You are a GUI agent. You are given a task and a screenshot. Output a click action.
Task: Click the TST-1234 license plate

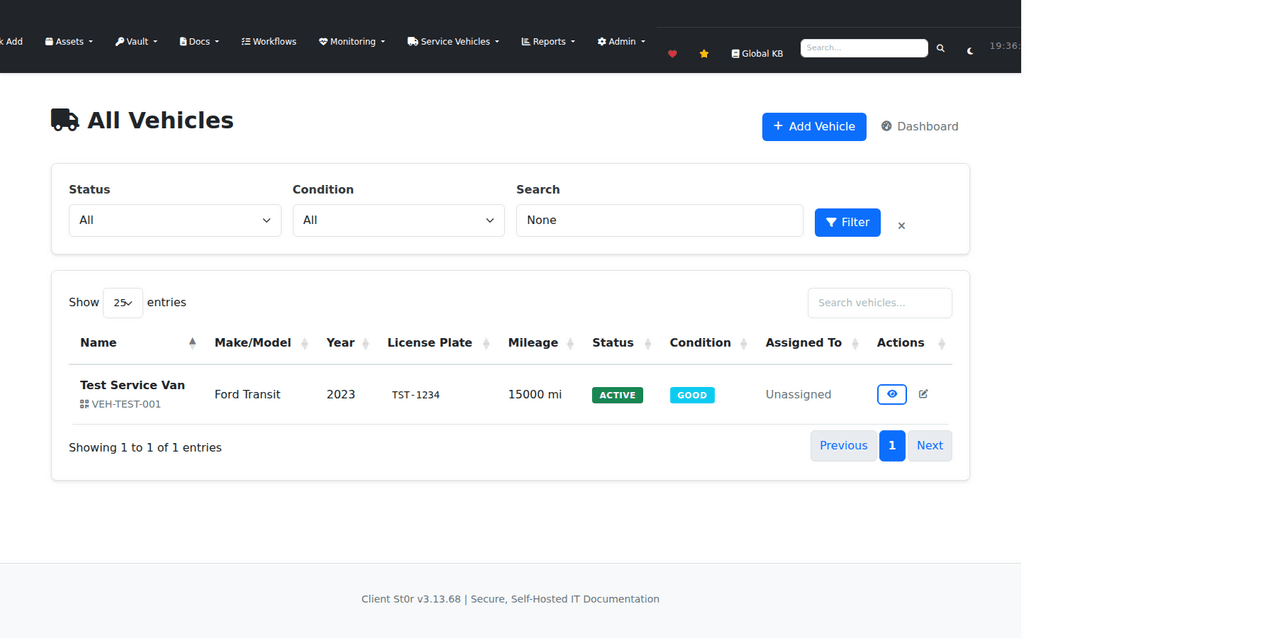[x=416, y=395]
